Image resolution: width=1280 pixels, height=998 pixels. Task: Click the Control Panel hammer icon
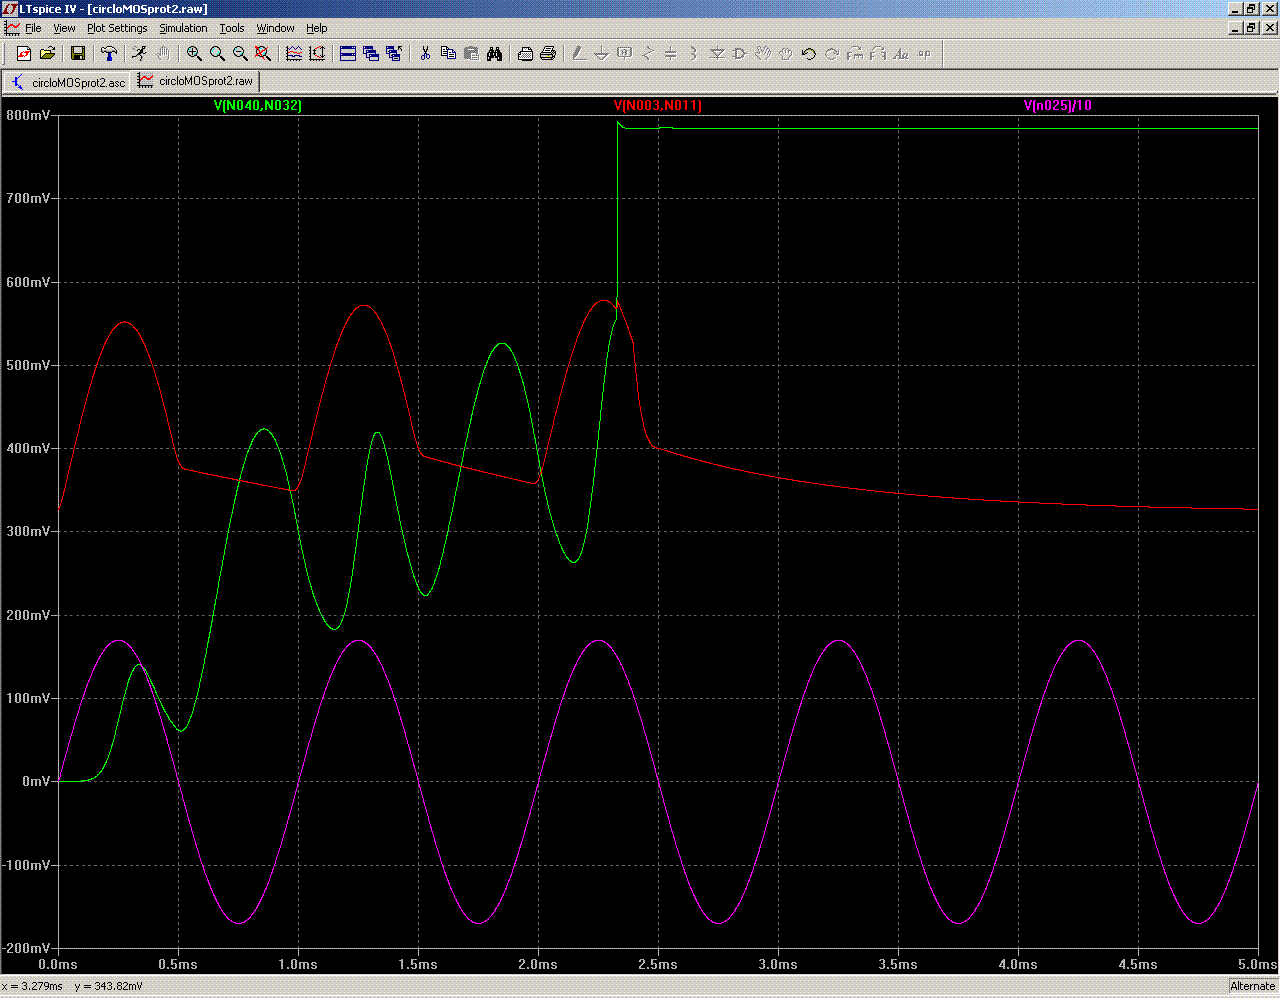pyautogui.click(x=109, y=54)
